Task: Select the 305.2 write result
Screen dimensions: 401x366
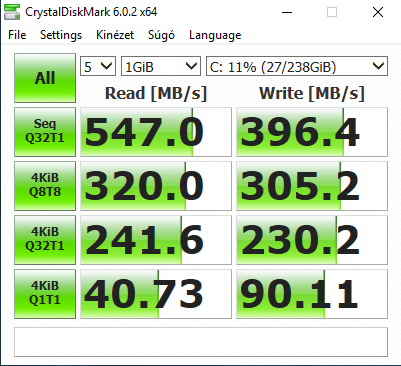Action: click(312, 186)
